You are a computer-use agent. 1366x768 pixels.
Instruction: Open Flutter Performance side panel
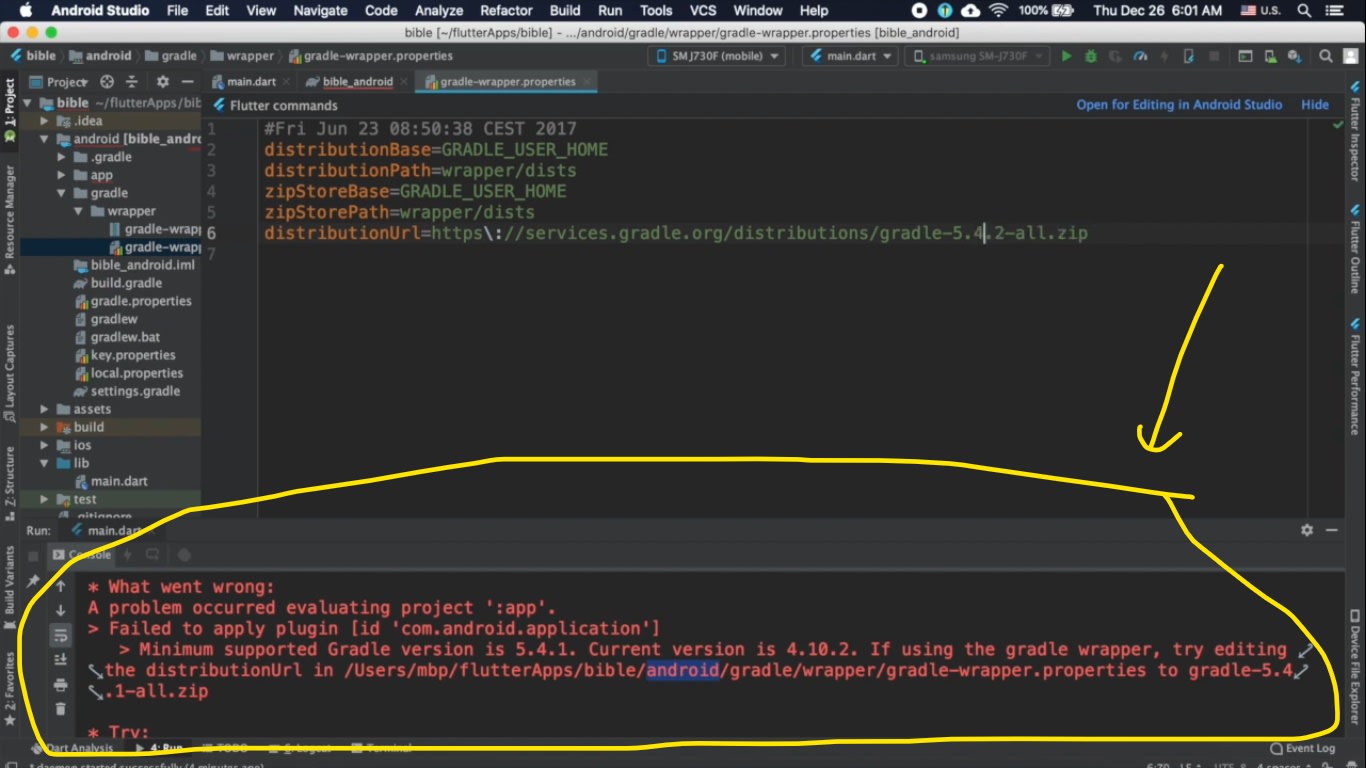[1355, 375]
